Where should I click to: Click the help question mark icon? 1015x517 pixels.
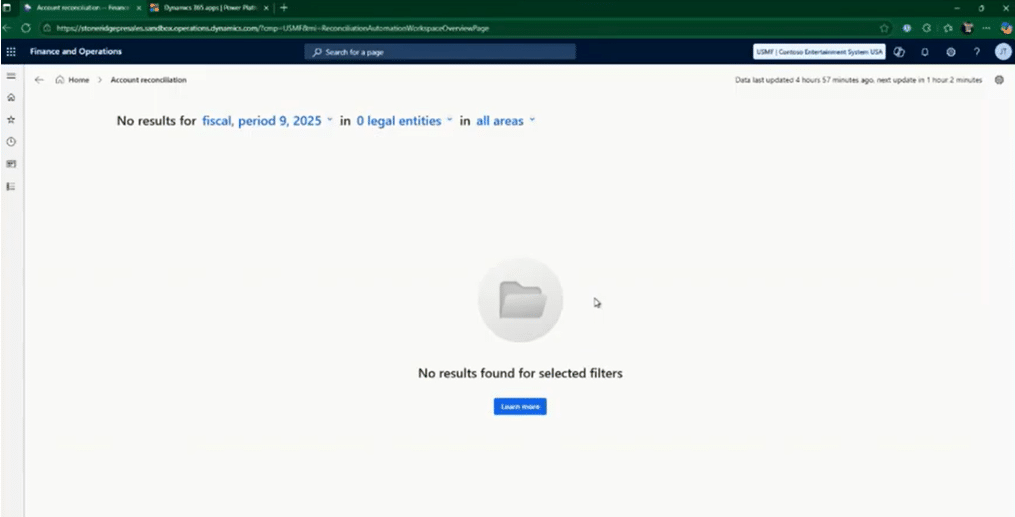coord(977,52)
